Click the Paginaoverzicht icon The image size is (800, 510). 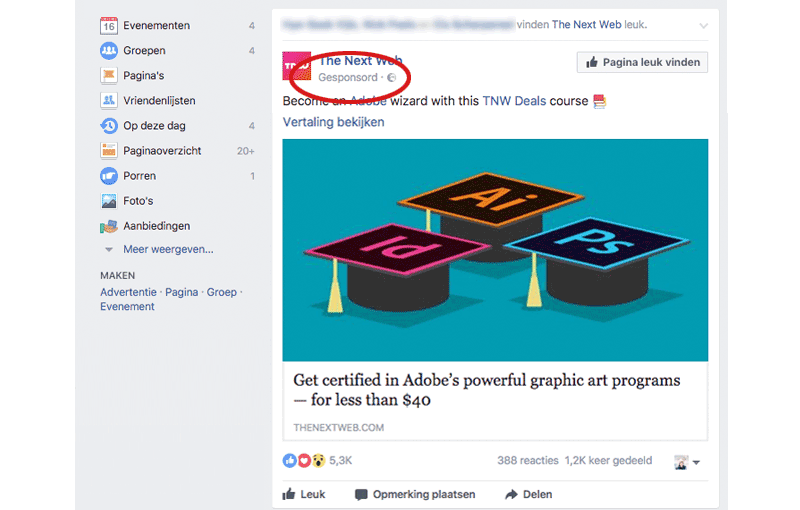point(109,150)
